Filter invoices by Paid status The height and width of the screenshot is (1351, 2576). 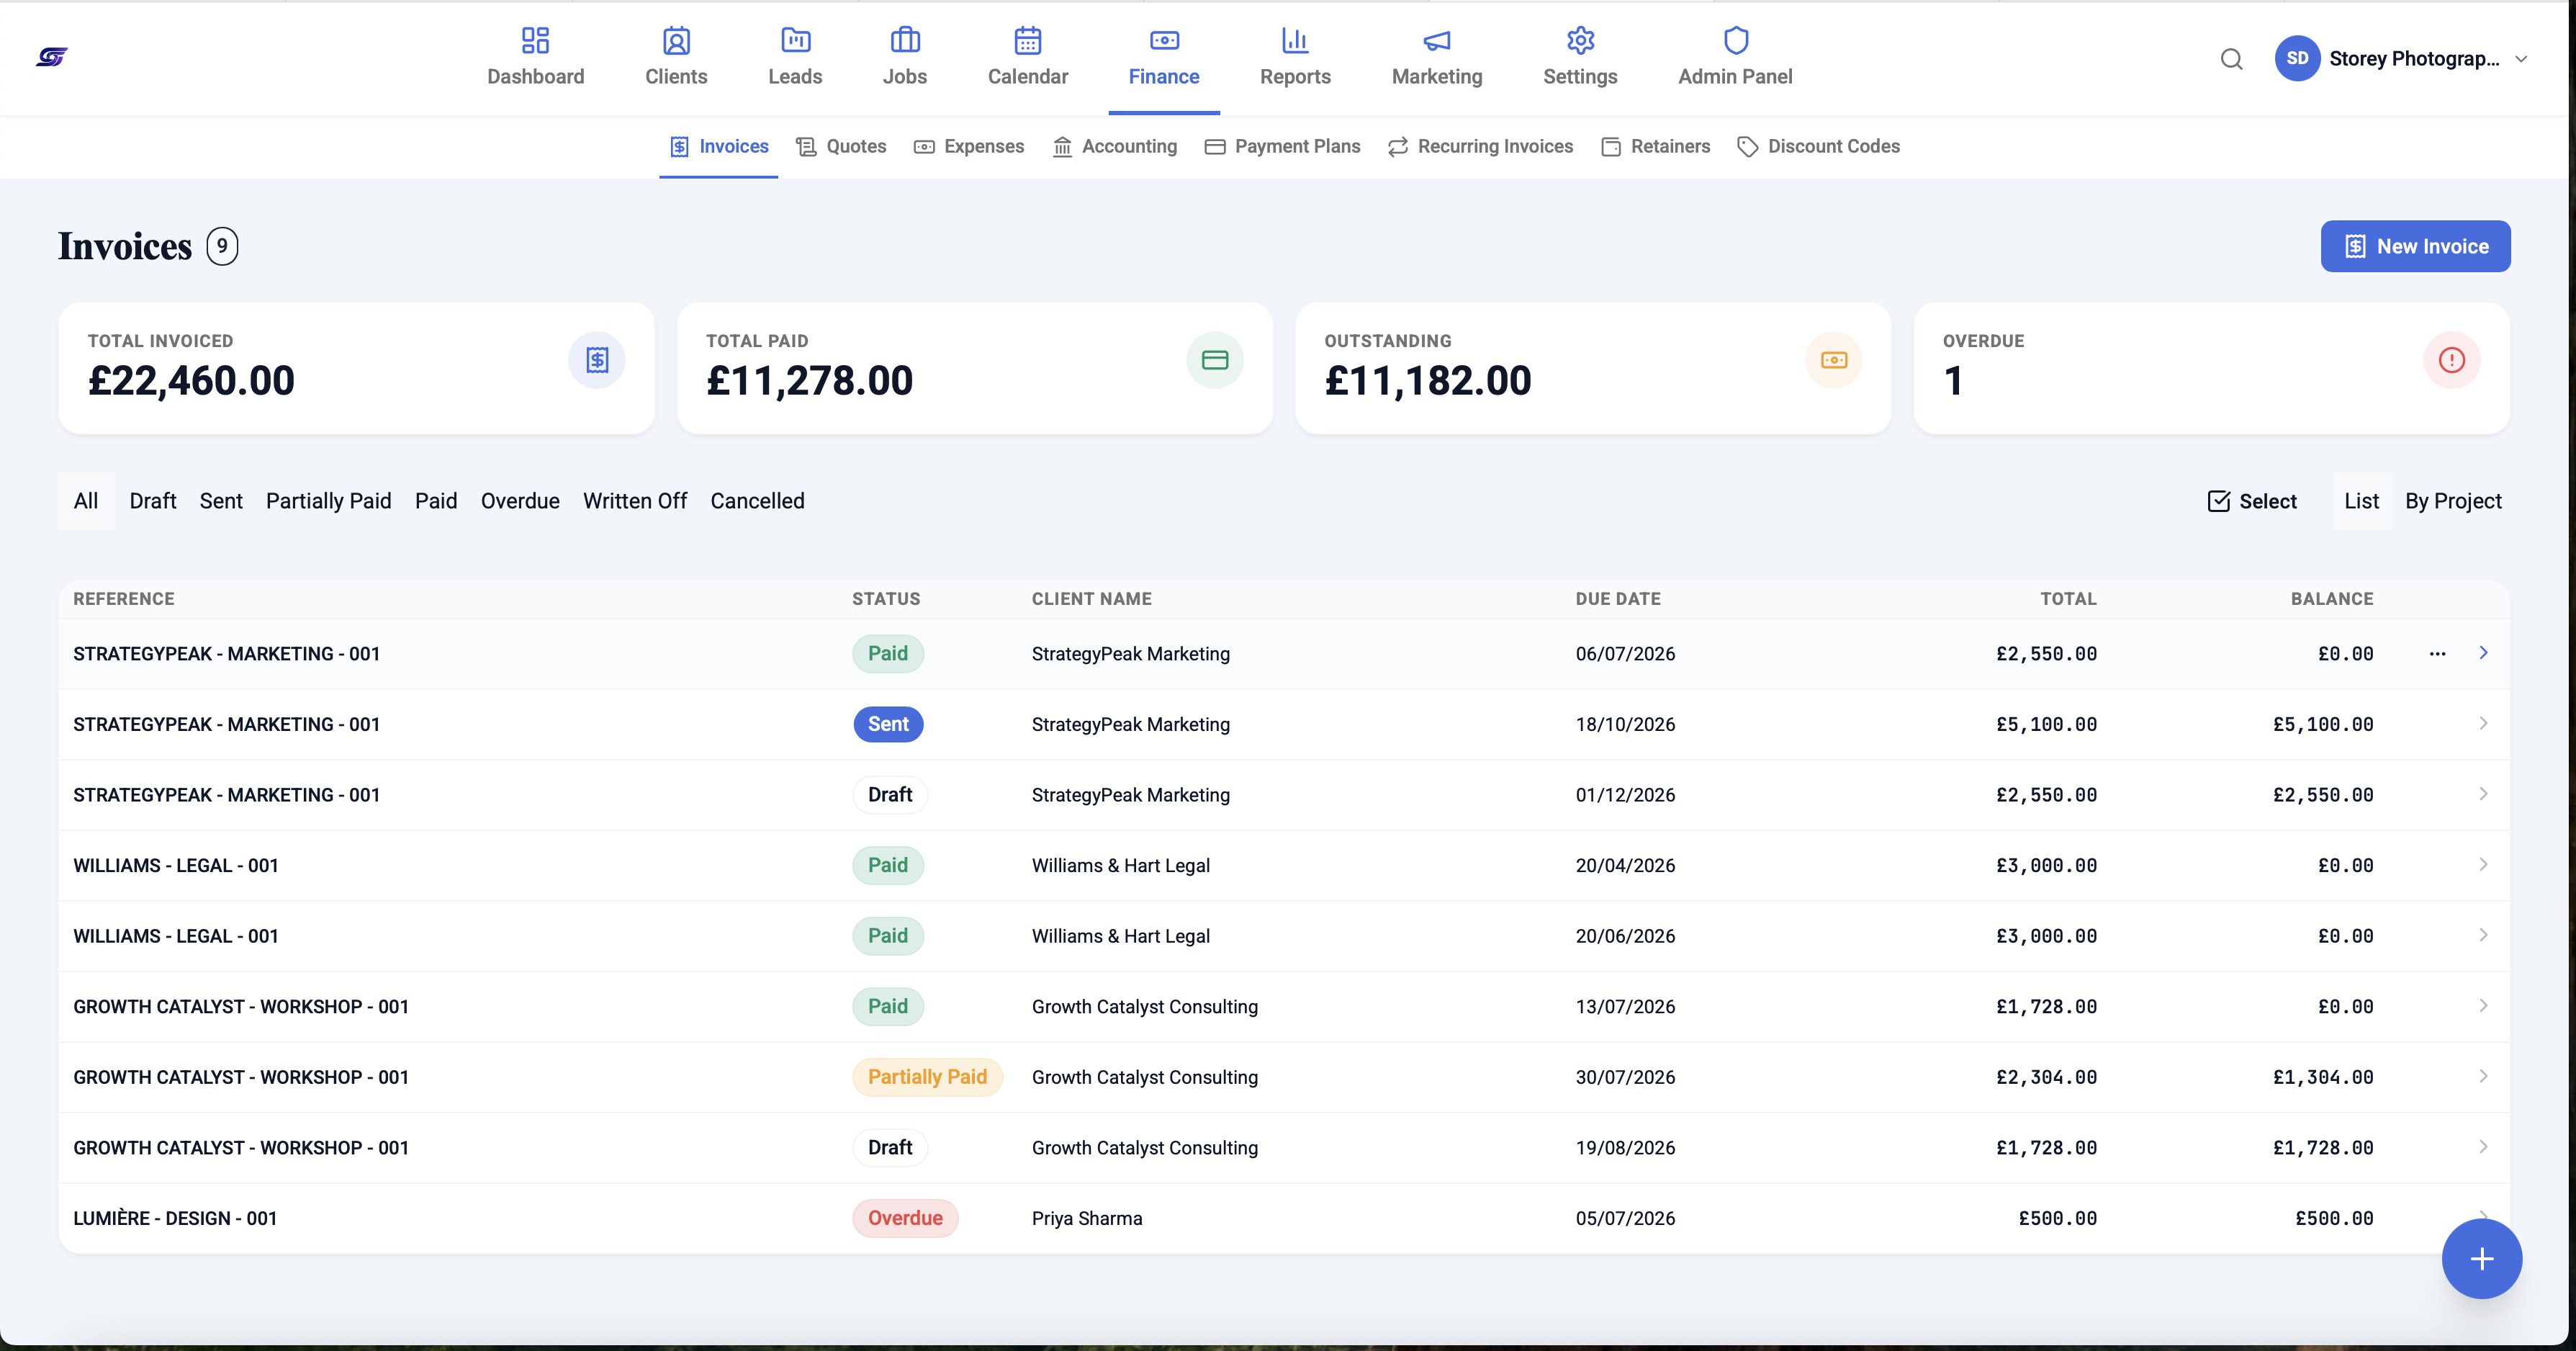pos(436,501)
